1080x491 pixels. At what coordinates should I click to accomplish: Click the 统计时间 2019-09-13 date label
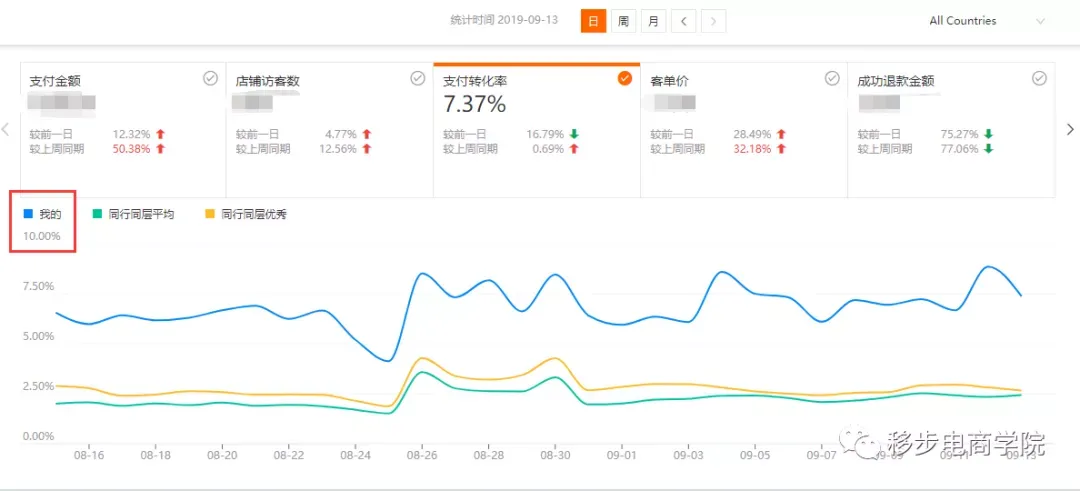coord(504,21)
